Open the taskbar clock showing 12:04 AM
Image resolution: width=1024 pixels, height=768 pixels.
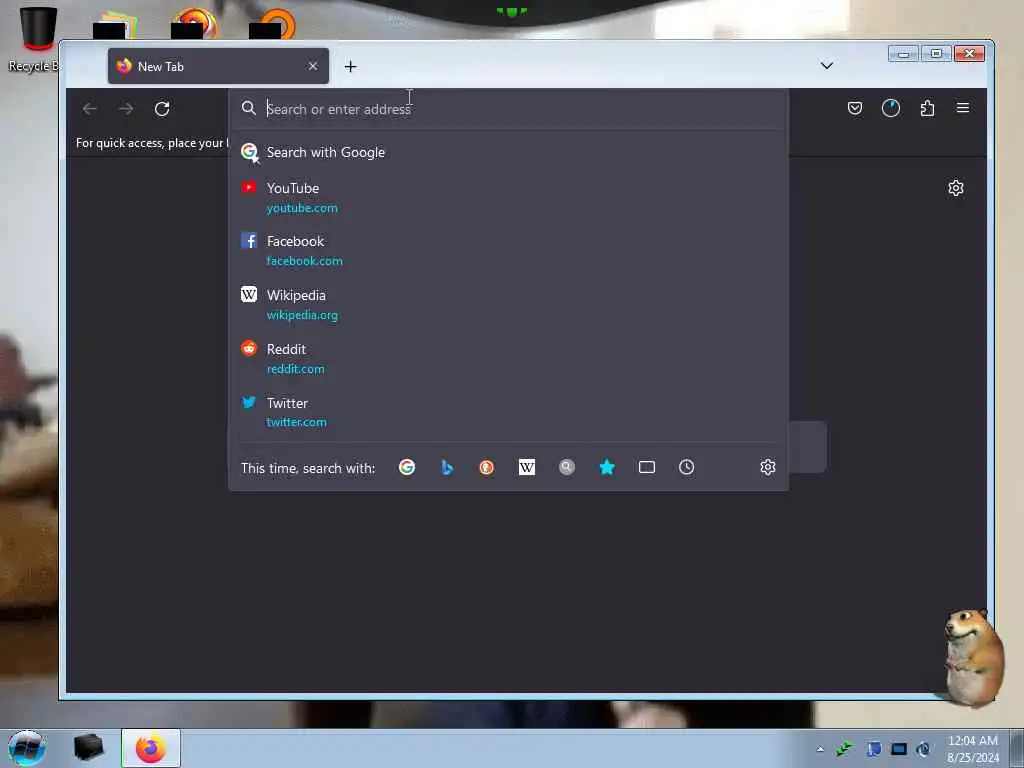tap(972, 749)
